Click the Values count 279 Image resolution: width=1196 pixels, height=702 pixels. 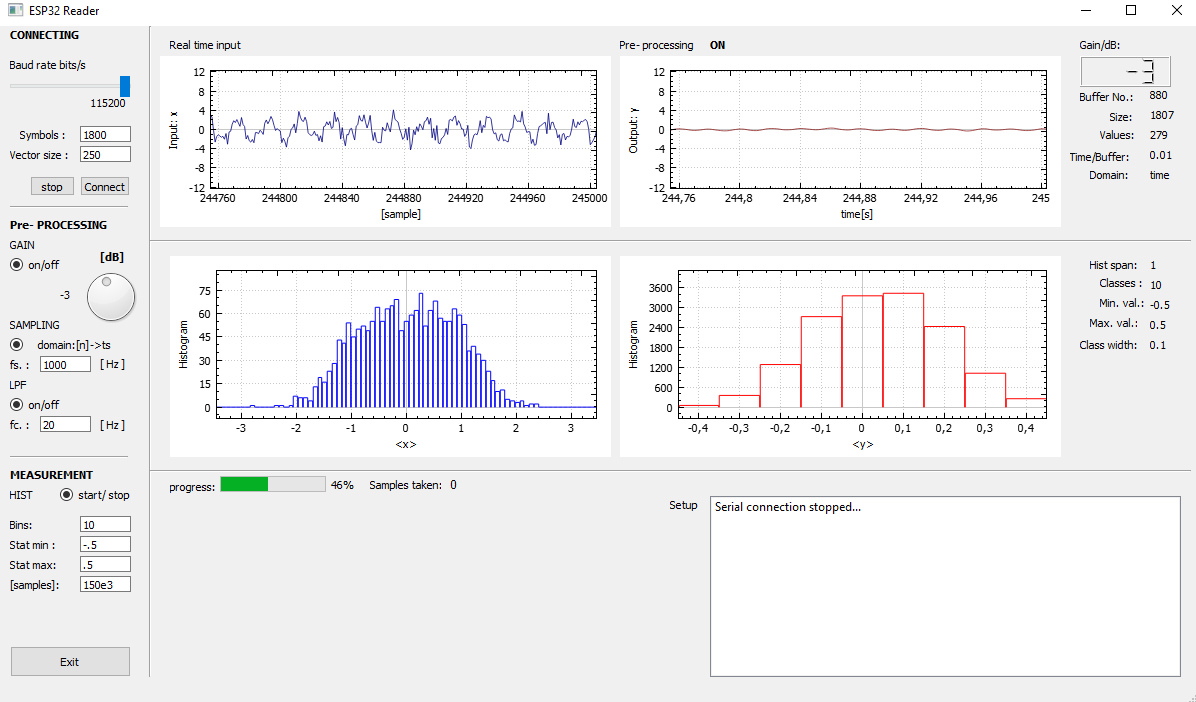click(1159, 135)
